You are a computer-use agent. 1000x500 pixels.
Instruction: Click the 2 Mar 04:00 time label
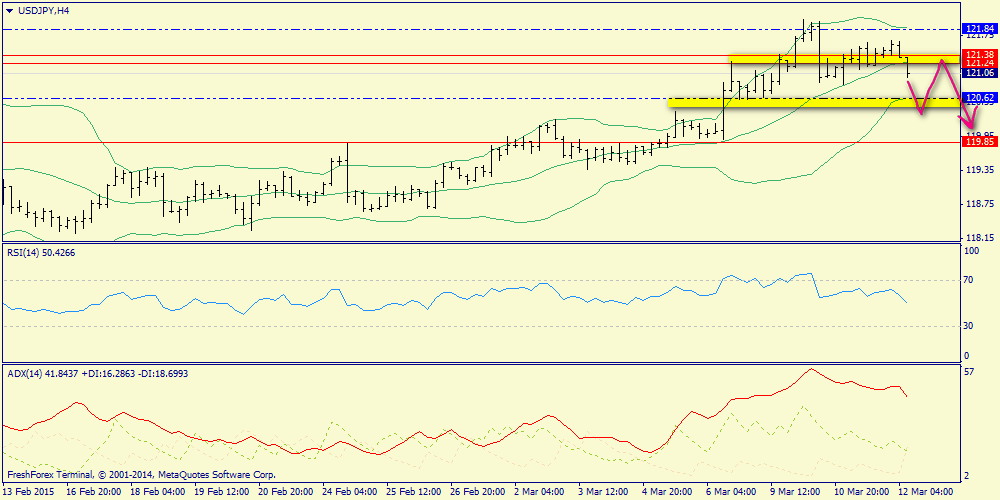pos(541,492)
